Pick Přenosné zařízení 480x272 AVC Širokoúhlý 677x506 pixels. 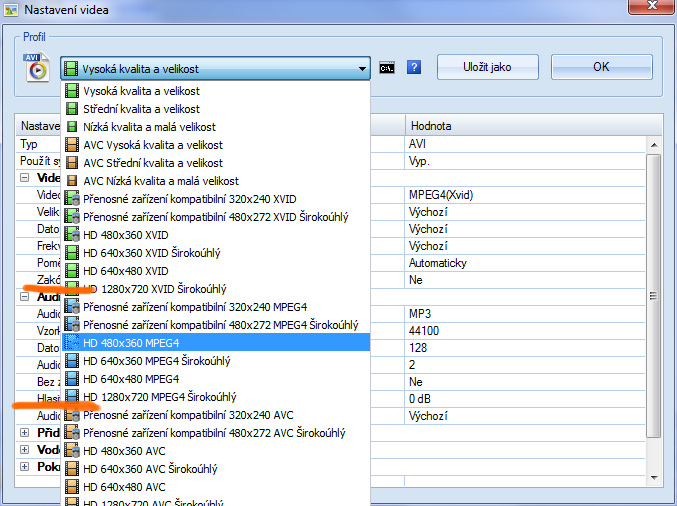216,433
